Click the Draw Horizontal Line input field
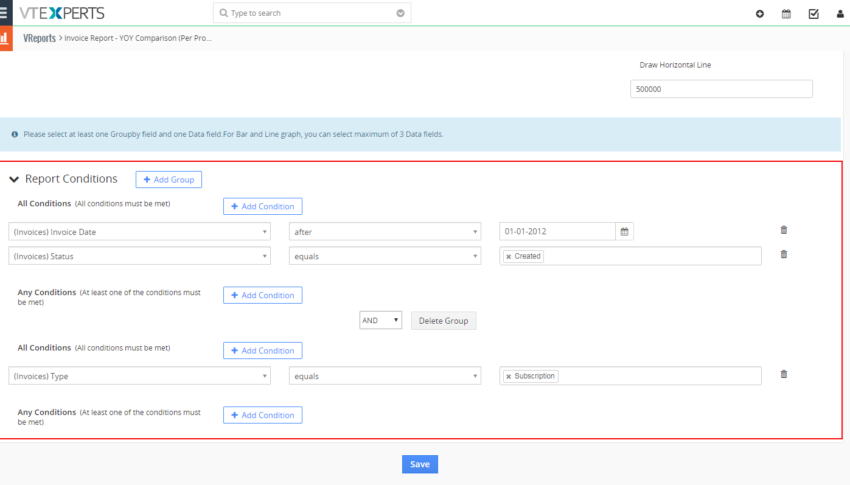 coord(721,89)
